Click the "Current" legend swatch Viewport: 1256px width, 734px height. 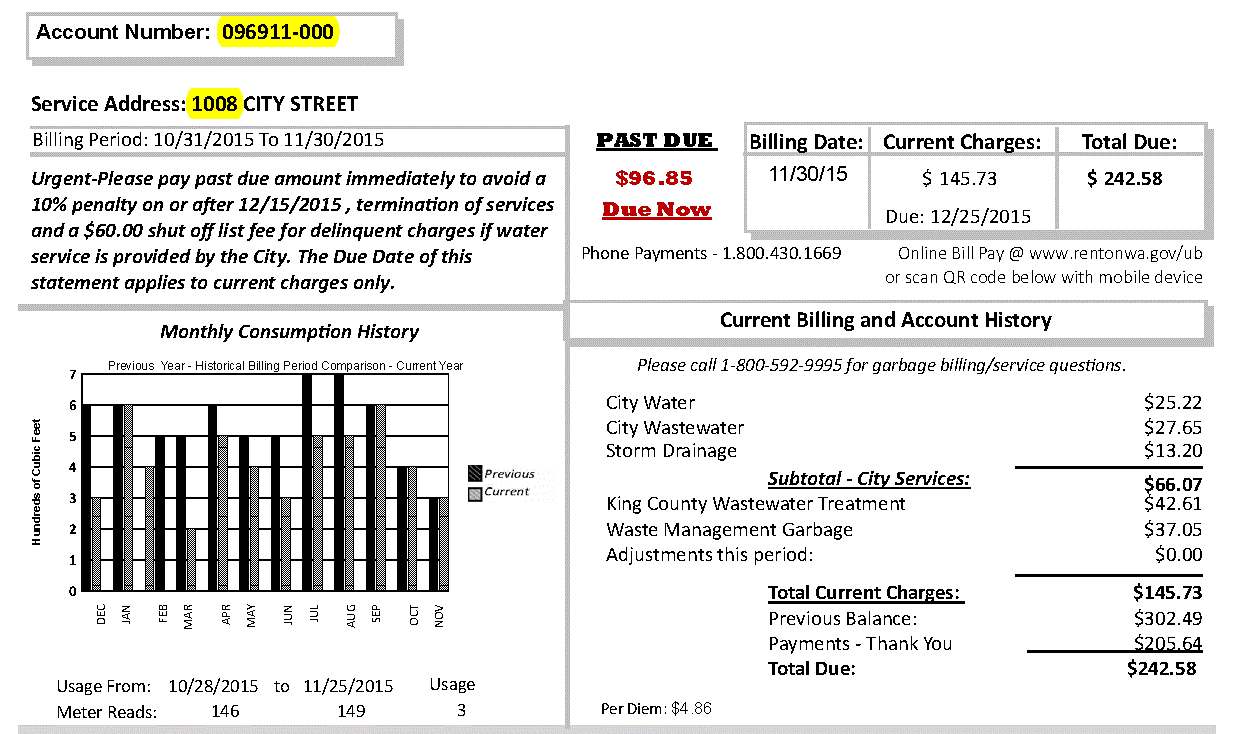click(475, 493)
